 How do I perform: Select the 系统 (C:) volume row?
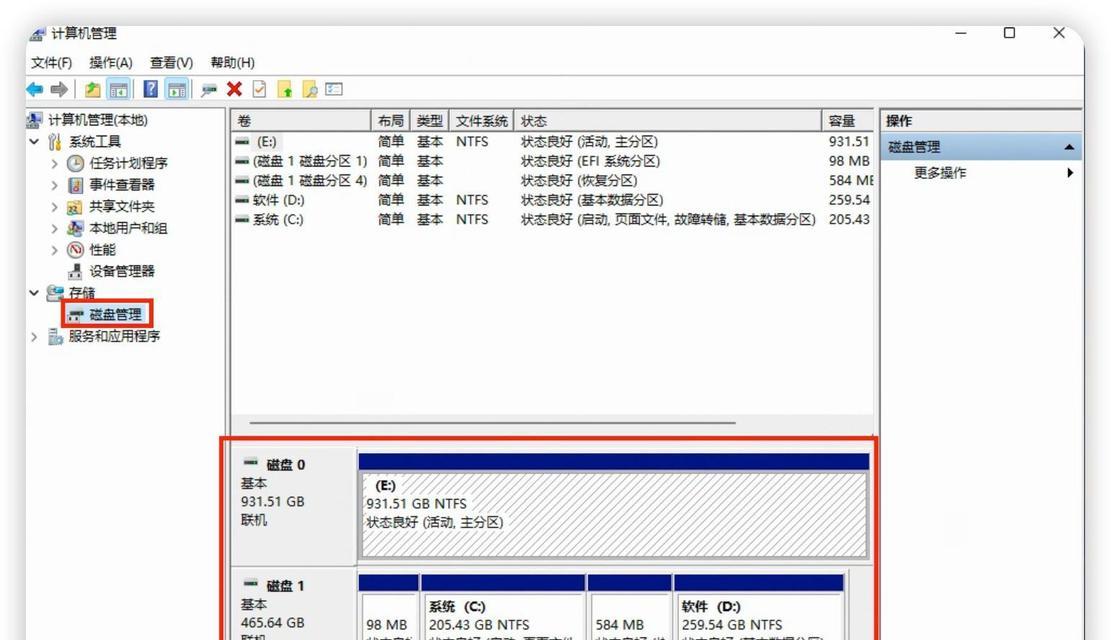[x=553, y=220]
